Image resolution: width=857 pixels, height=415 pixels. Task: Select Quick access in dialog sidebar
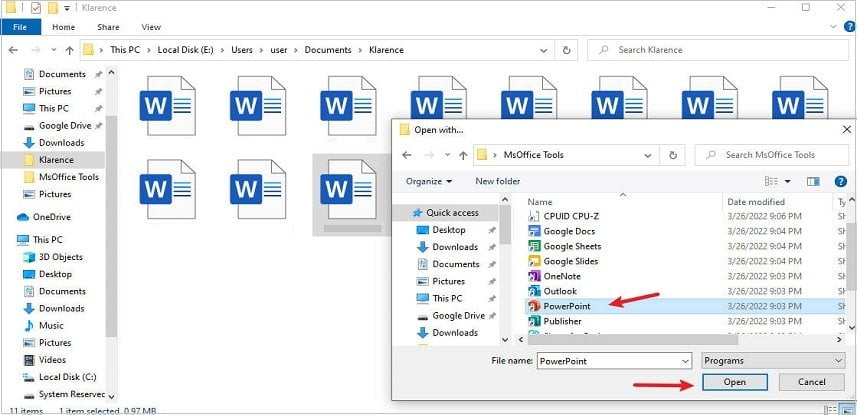coord(446,213)
